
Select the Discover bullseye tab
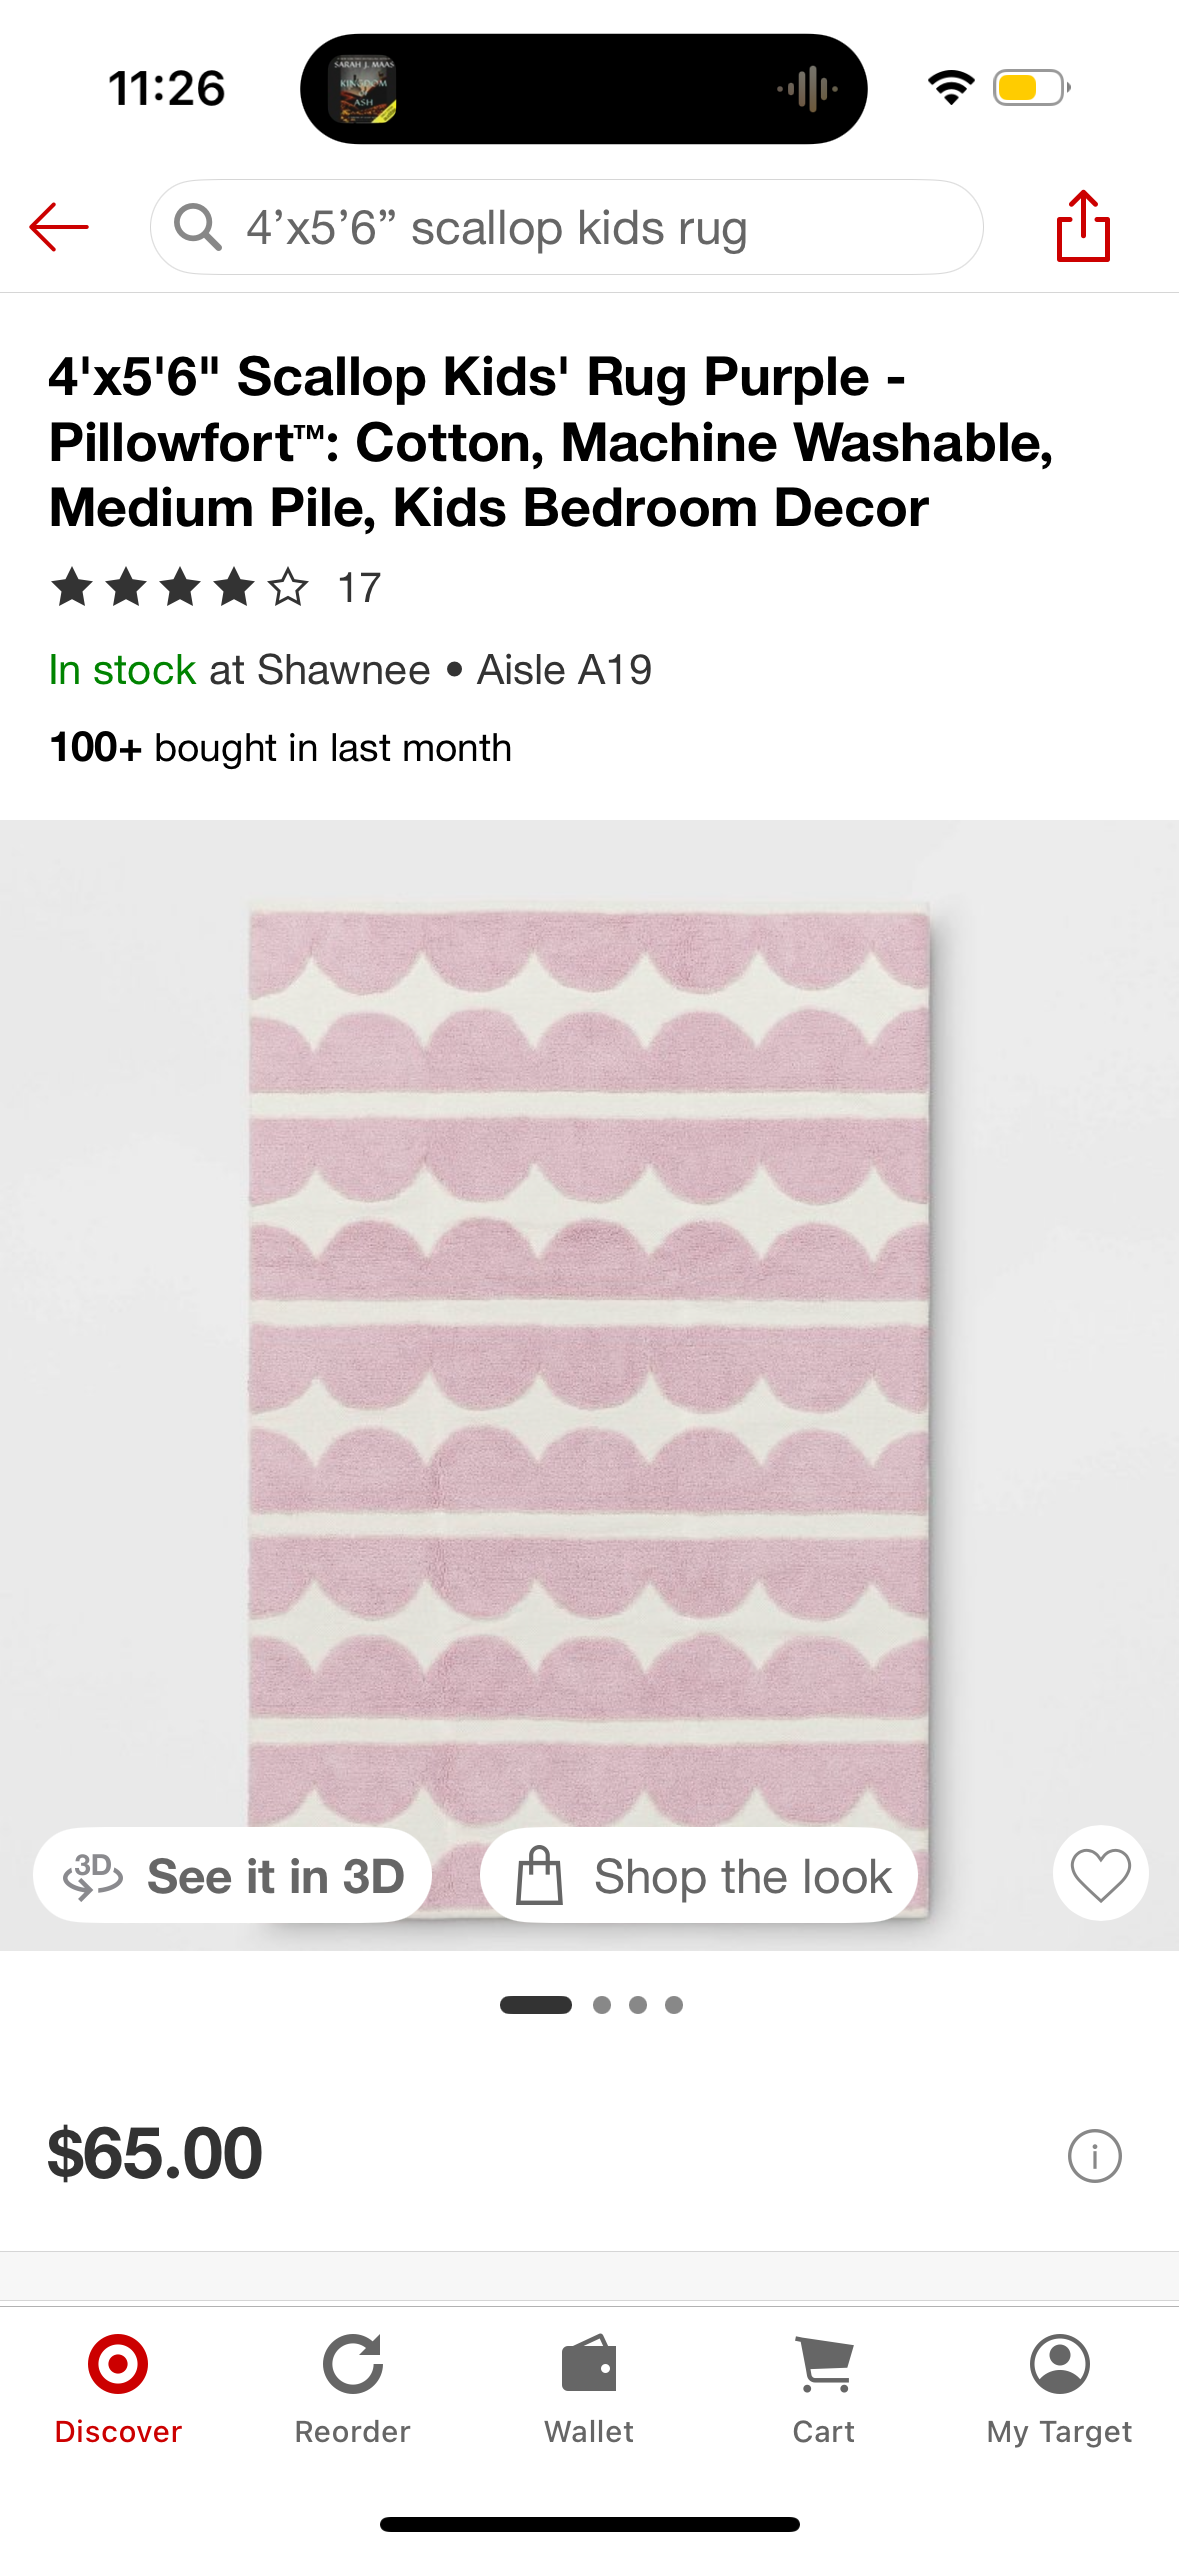coord(118,2391)
